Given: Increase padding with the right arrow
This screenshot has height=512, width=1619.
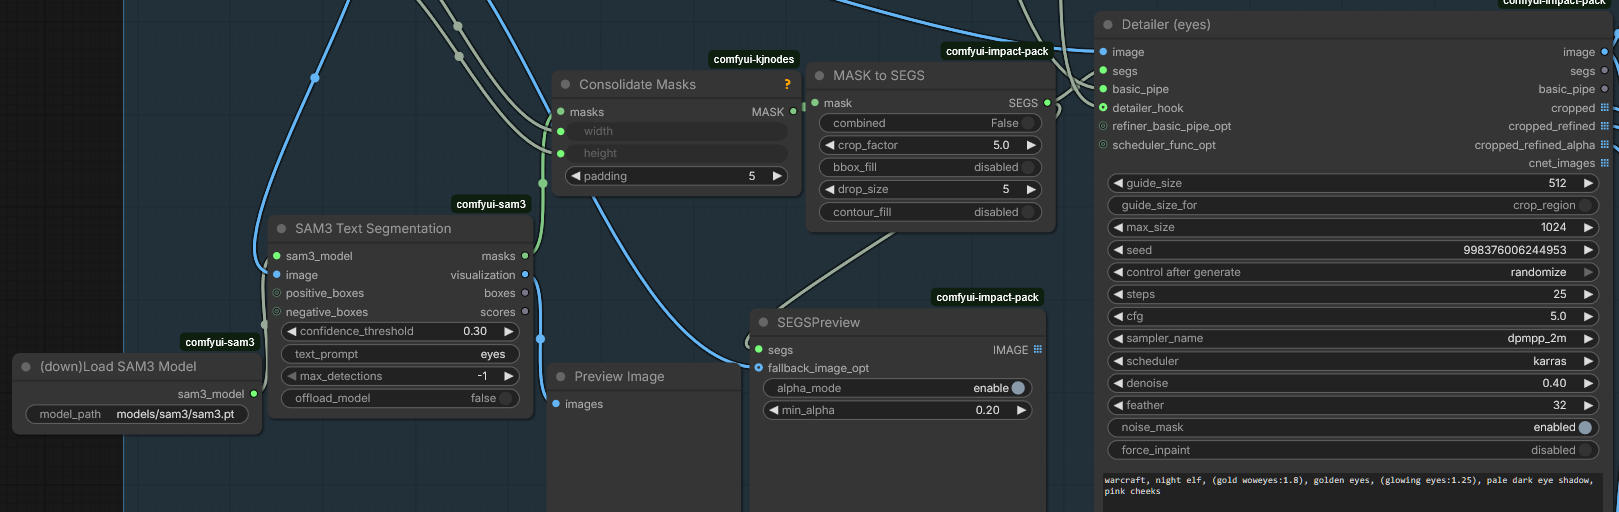Looking at the screenshot, I should (x=777, y=176).
